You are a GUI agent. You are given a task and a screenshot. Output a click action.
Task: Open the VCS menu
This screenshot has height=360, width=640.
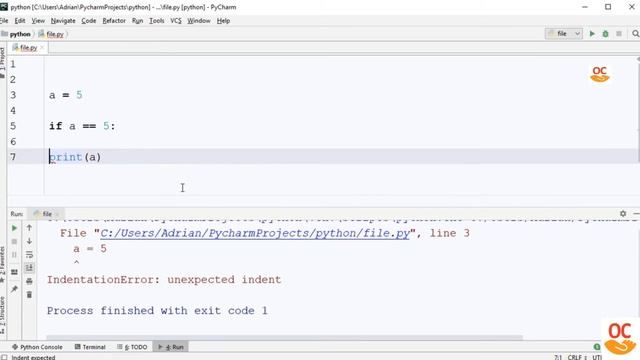176,20
